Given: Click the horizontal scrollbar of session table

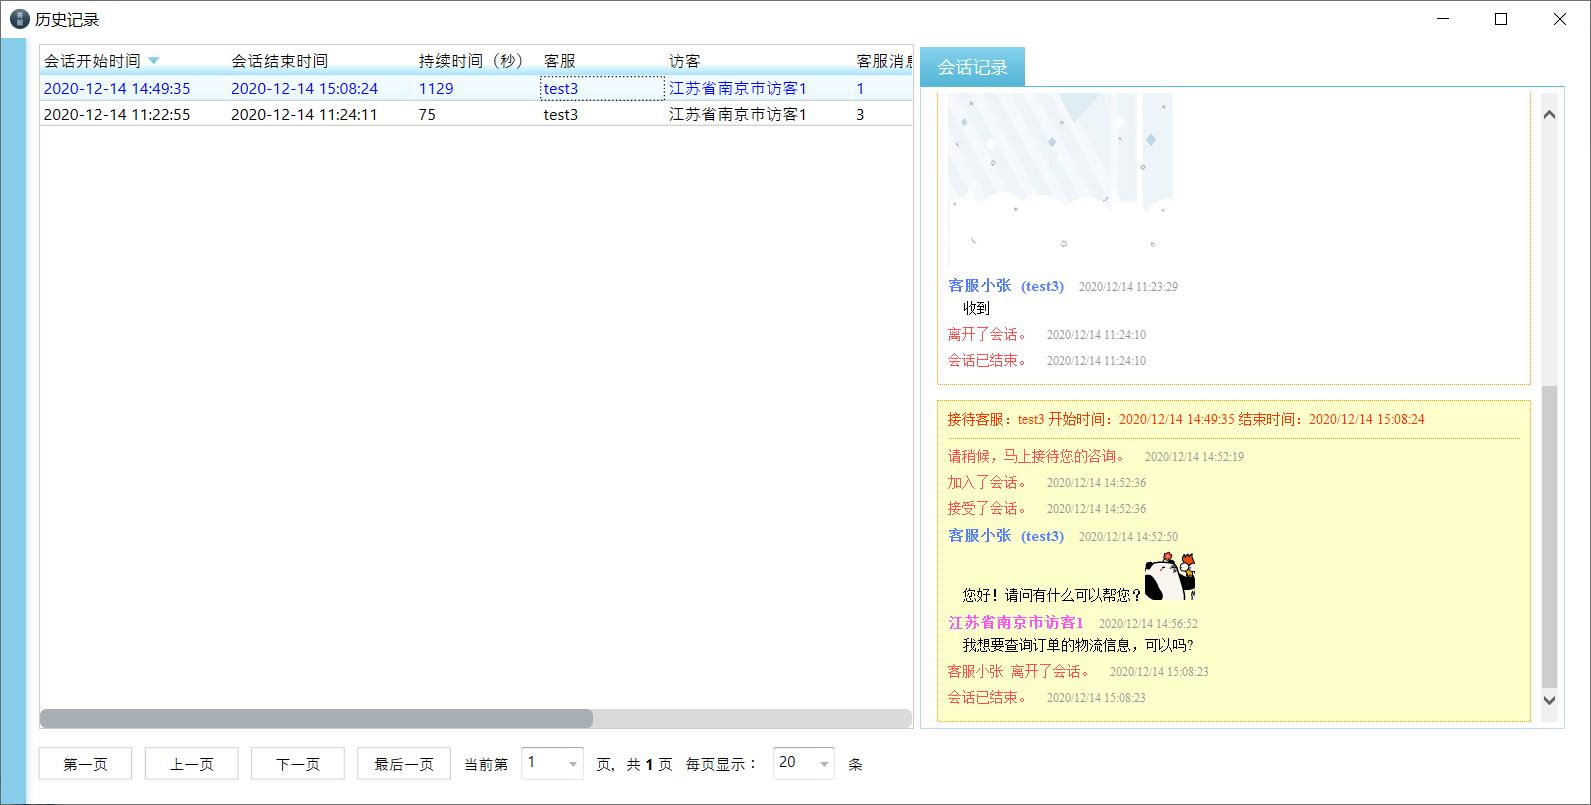Looking at the screenshot, I should point(316,718).
